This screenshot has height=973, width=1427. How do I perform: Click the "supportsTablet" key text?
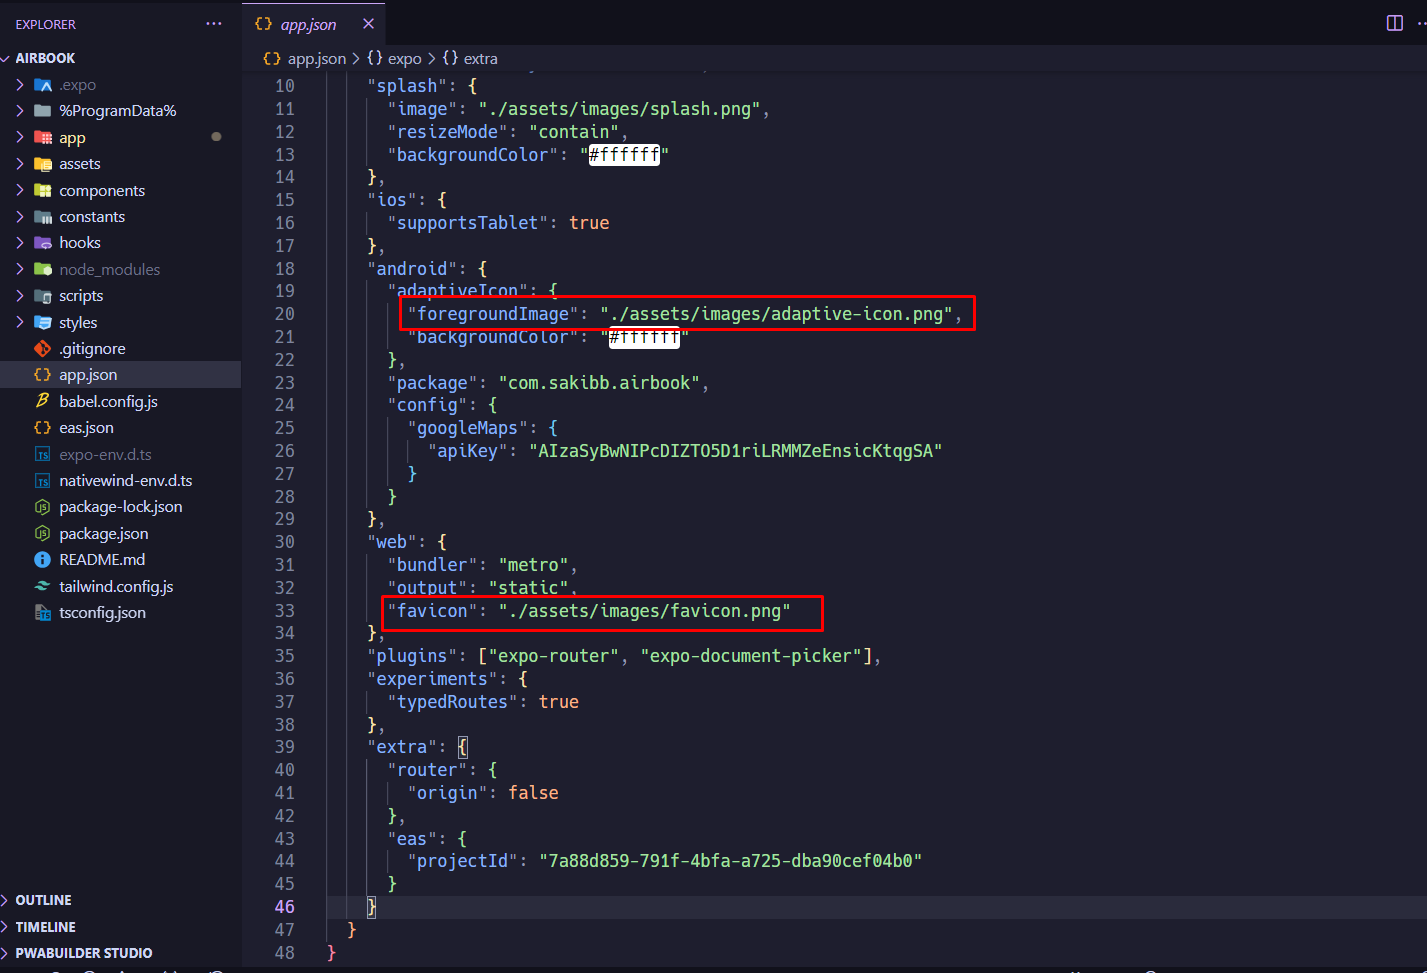pyautogui.click(x=468, y=223)
